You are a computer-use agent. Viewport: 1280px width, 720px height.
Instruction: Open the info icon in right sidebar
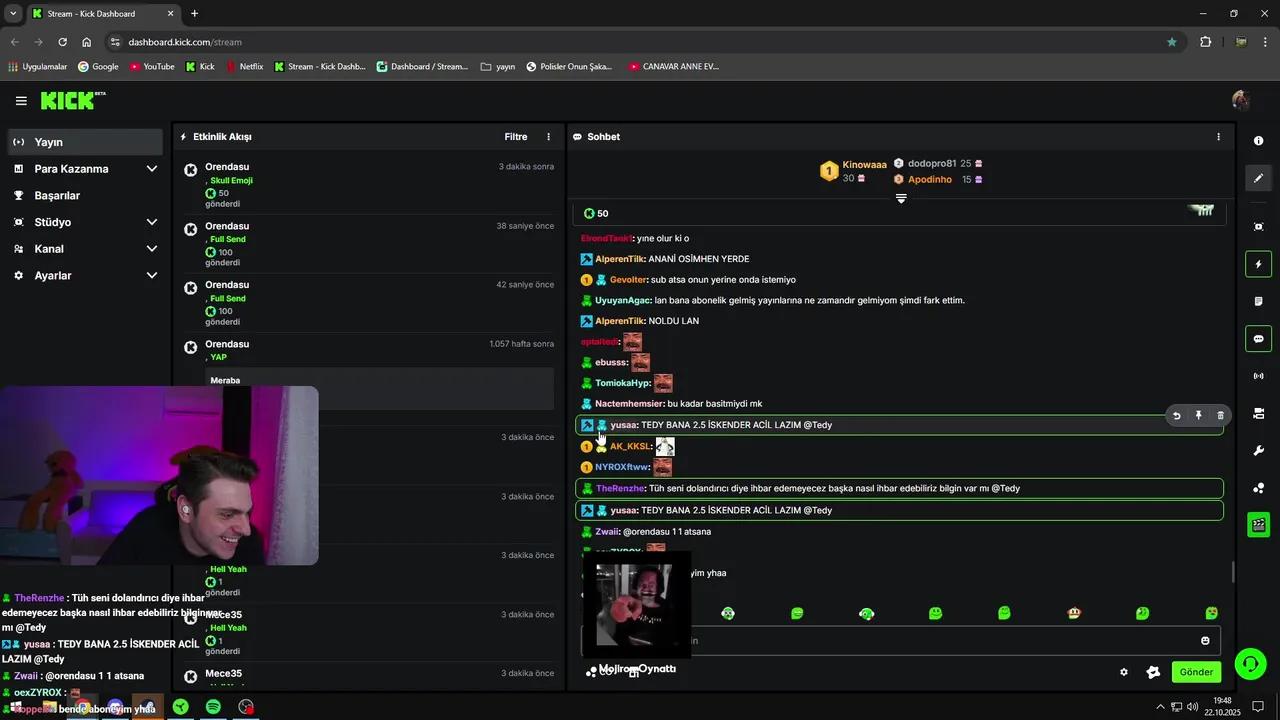[x=1258, y=141]
